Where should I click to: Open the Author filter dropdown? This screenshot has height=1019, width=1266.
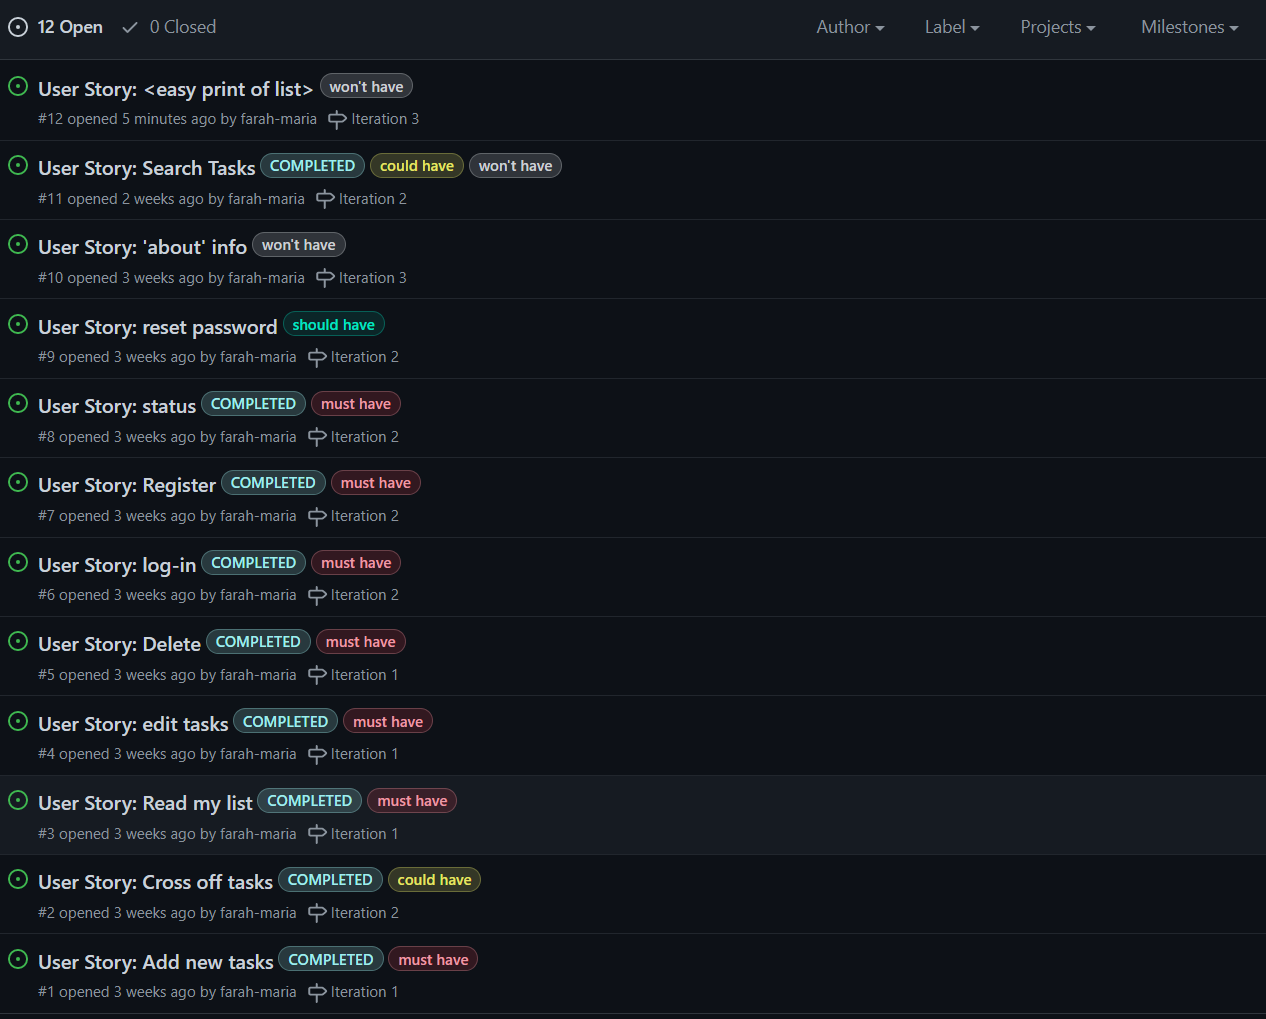click(x=849, y=27)
